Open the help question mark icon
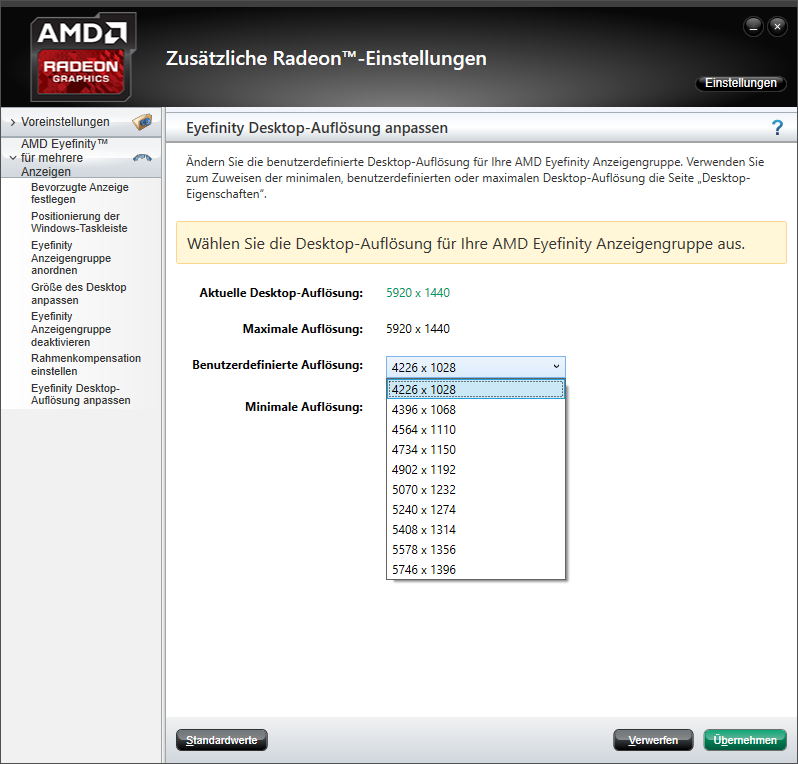798x764 pixels. 777,127
